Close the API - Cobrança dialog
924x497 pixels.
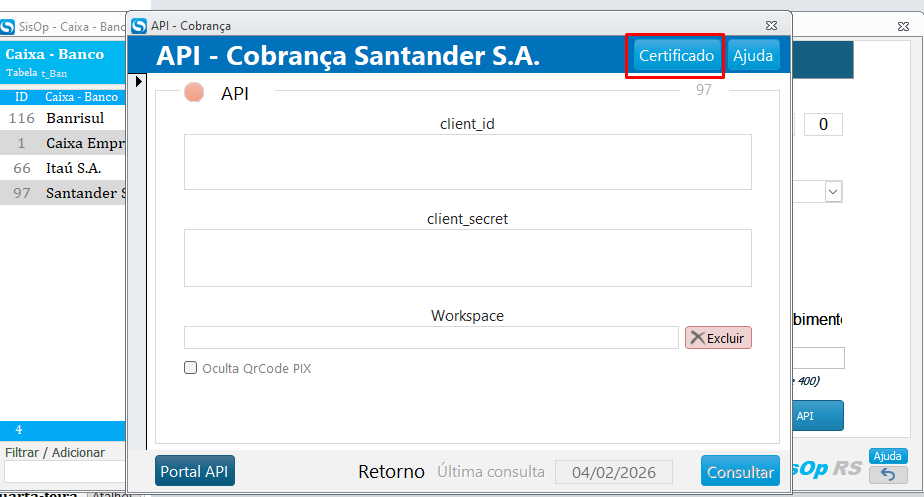(x=769, y=24)
